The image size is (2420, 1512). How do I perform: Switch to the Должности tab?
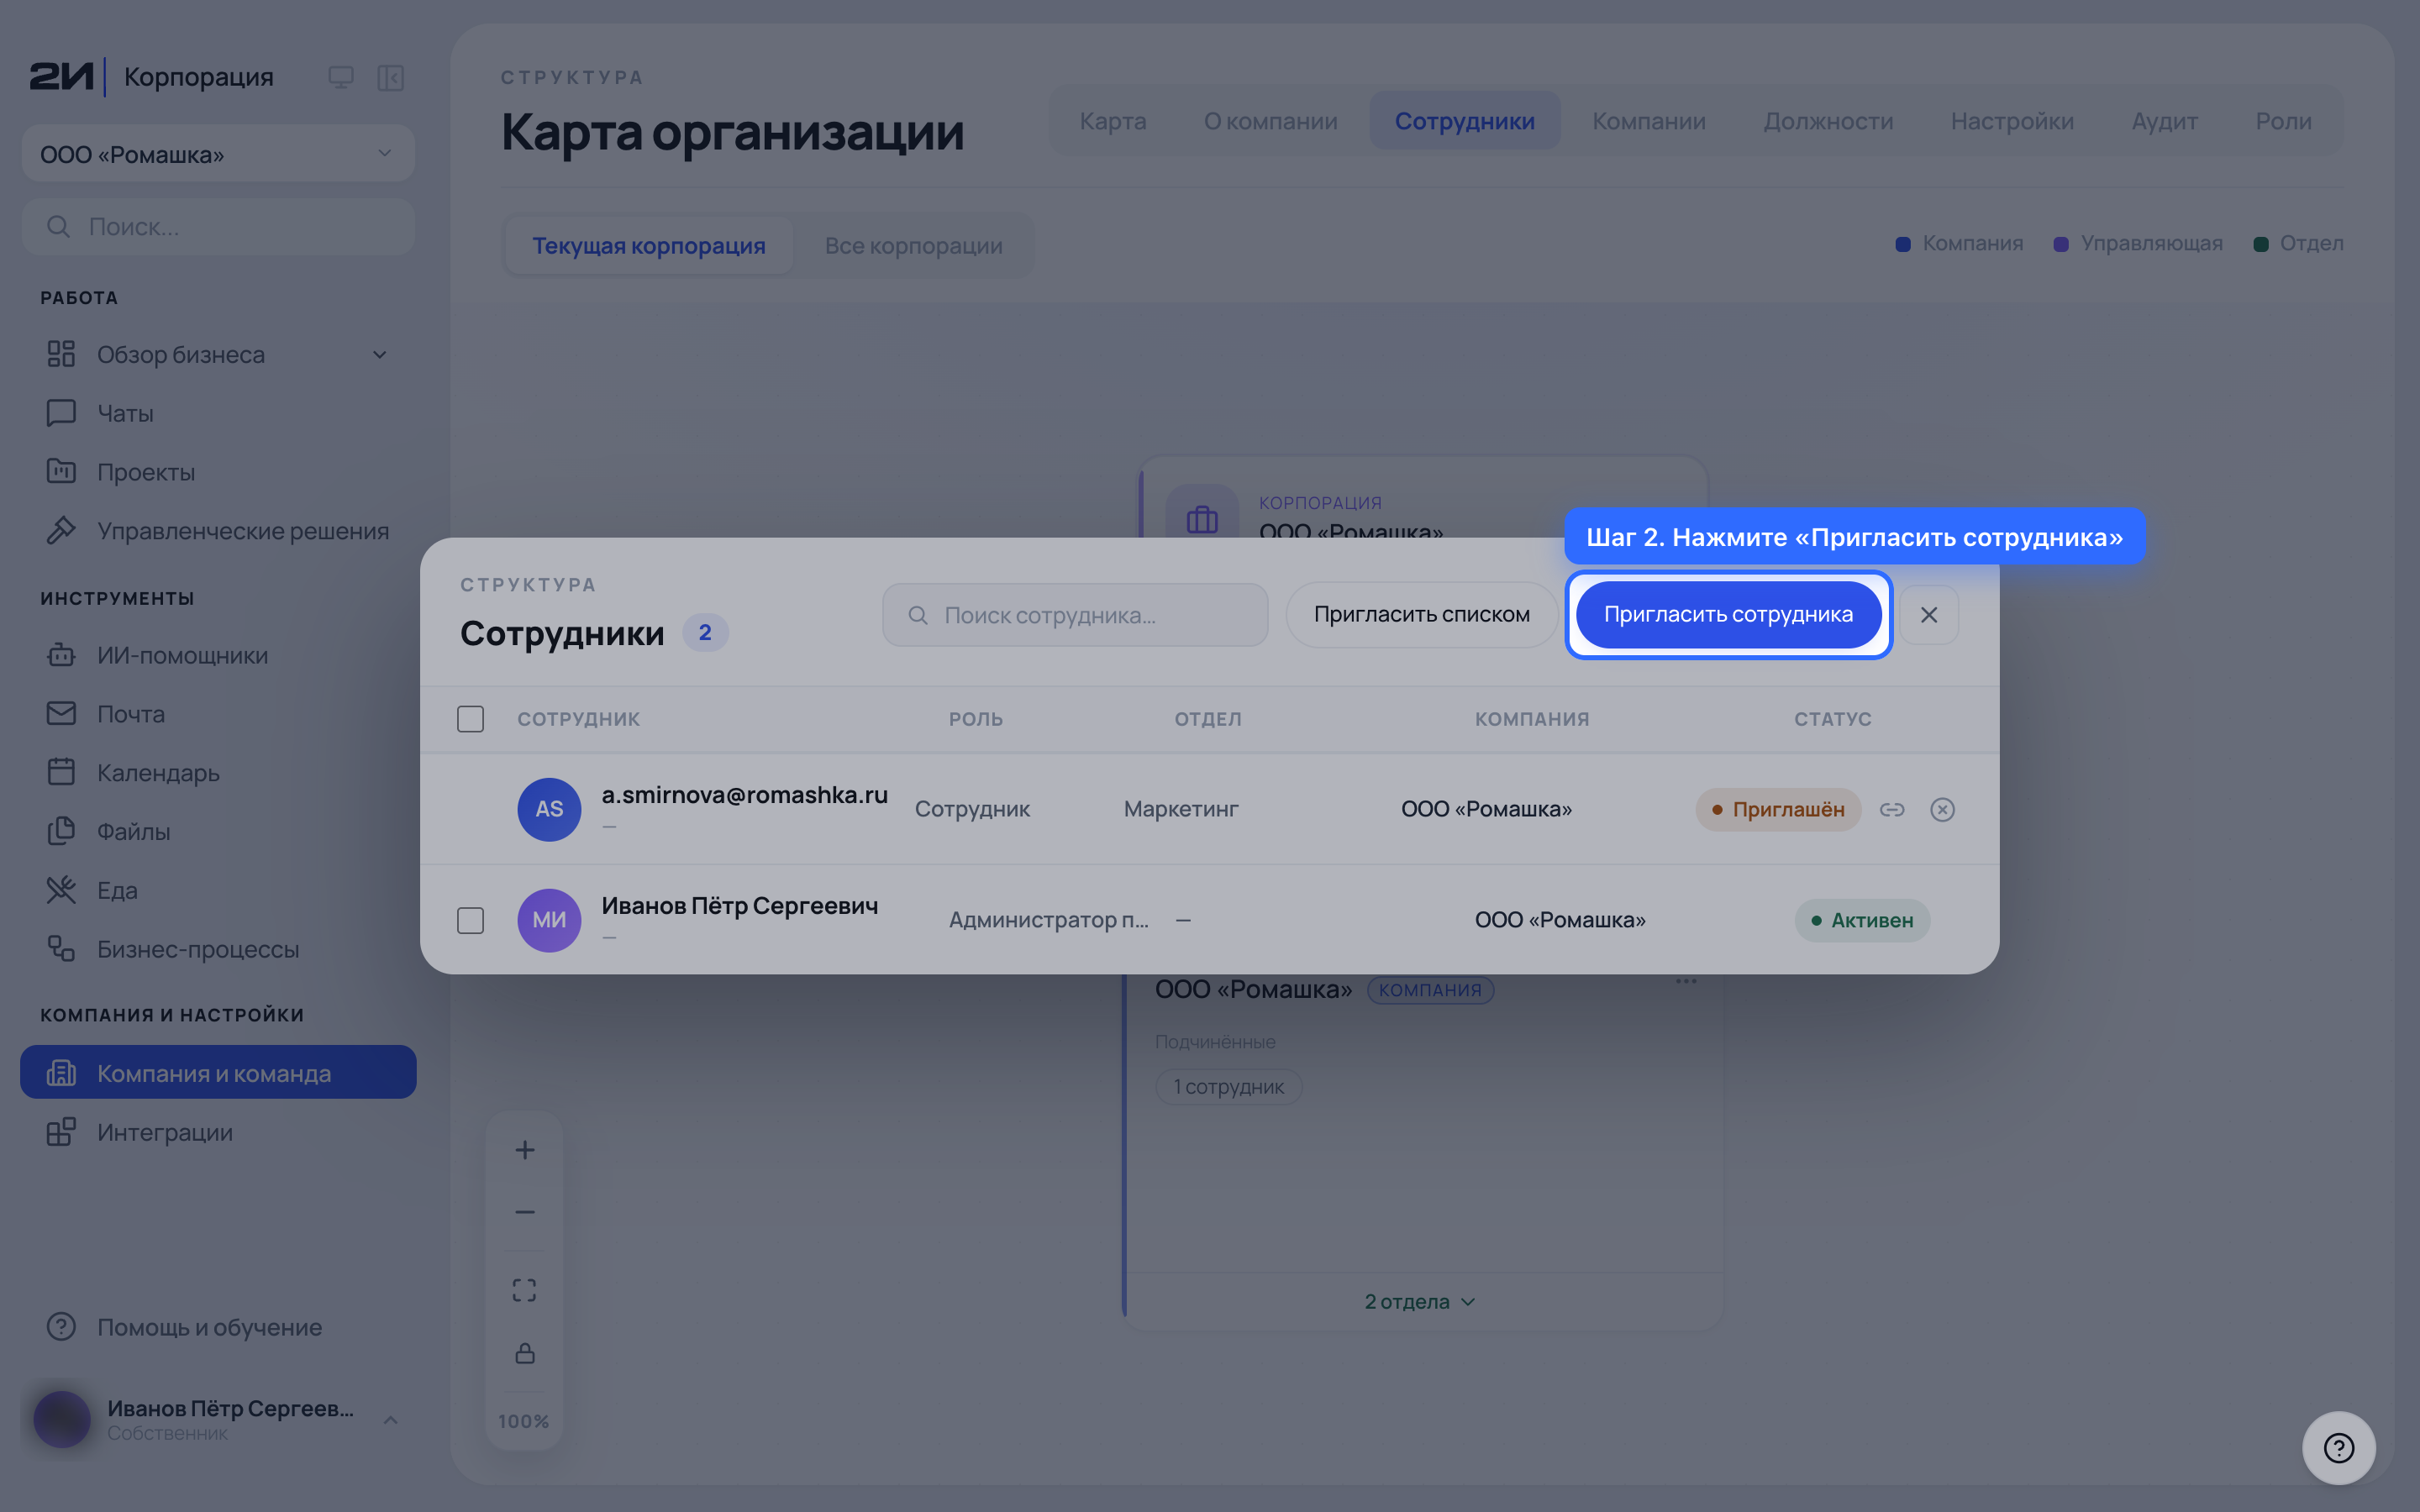[1828, 121]
